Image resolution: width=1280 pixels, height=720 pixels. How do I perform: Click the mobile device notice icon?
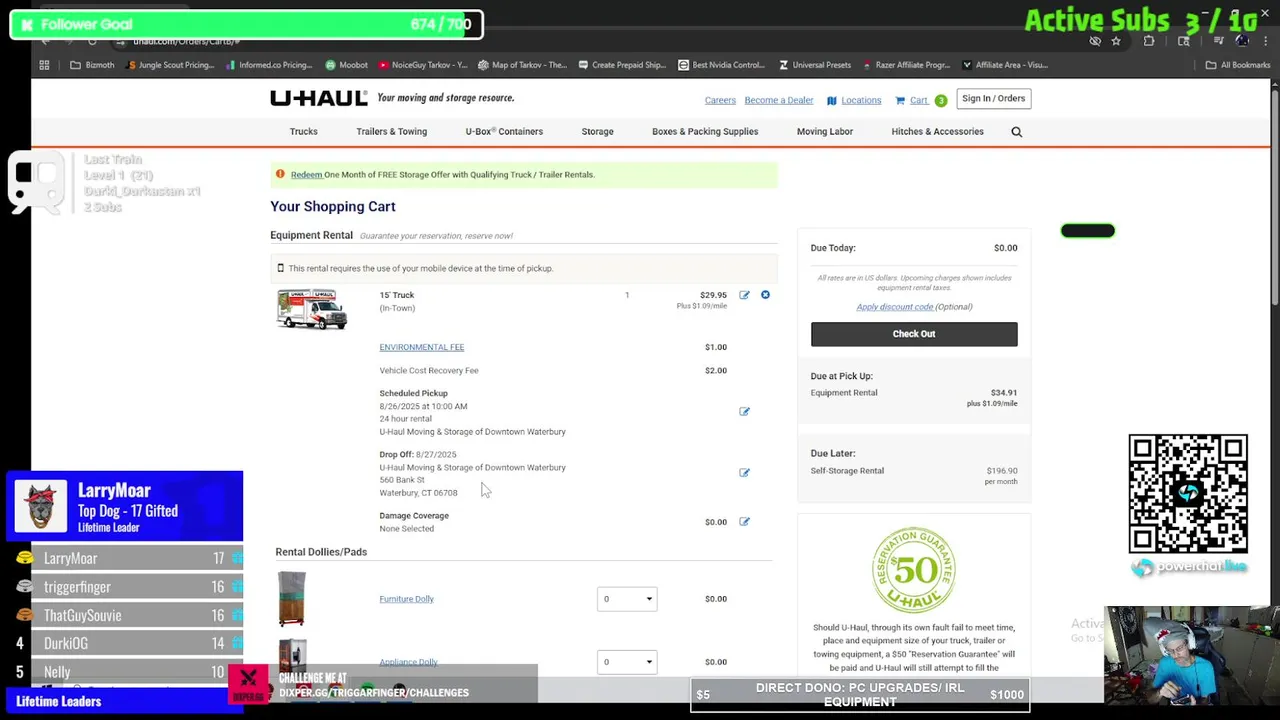tap(280, 268)
